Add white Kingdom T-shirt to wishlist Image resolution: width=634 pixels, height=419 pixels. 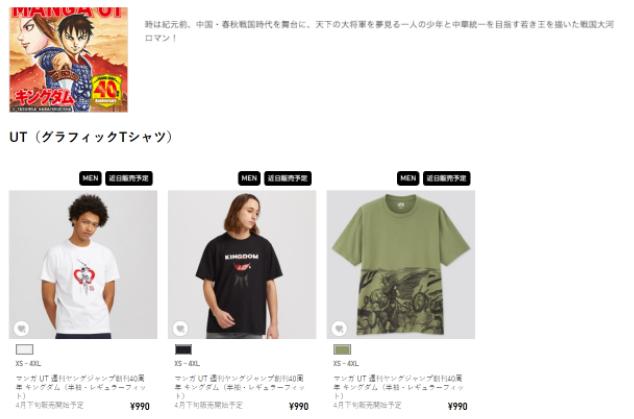click(21, 328)
